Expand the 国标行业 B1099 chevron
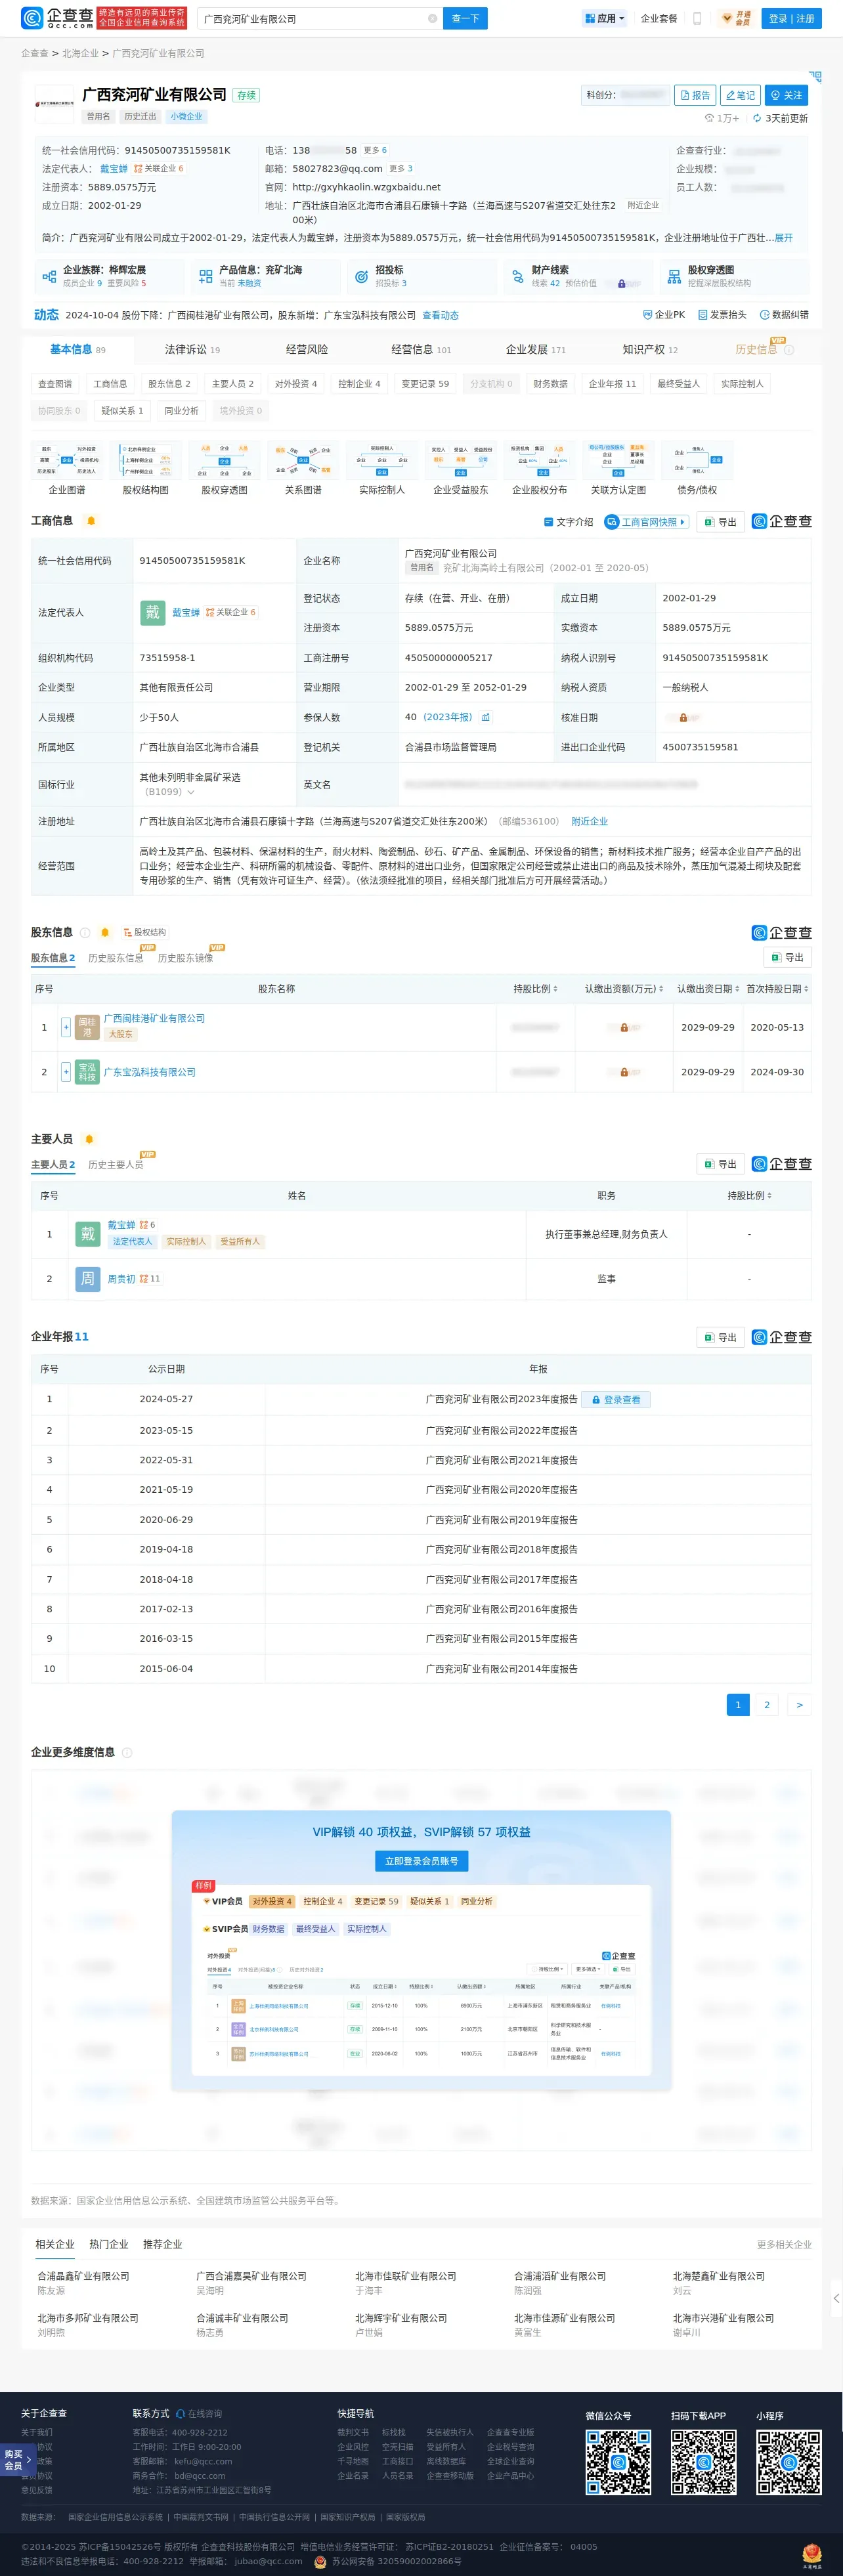The image size is (843, 2576). 191,792
